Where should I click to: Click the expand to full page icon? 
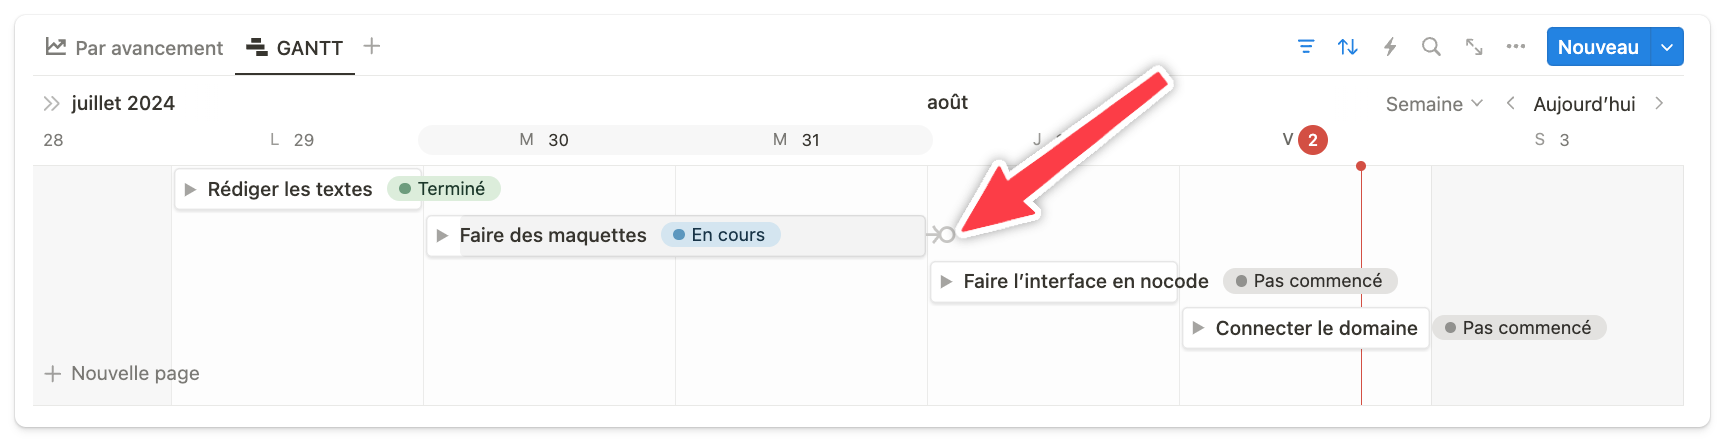coord(1474,47)
